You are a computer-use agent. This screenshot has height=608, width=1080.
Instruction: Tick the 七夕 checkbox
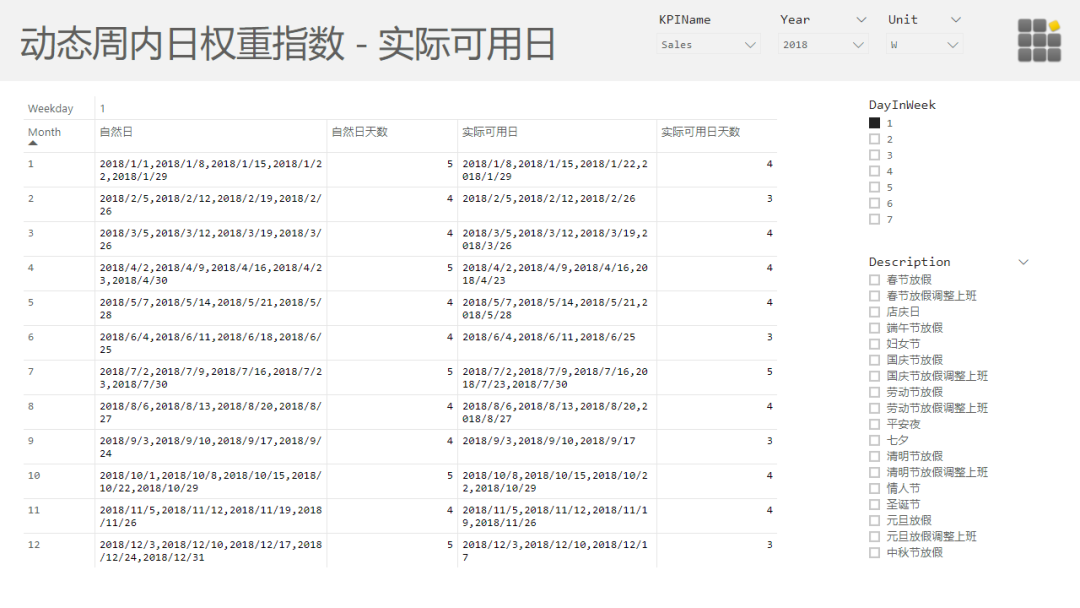click(875, 440)
